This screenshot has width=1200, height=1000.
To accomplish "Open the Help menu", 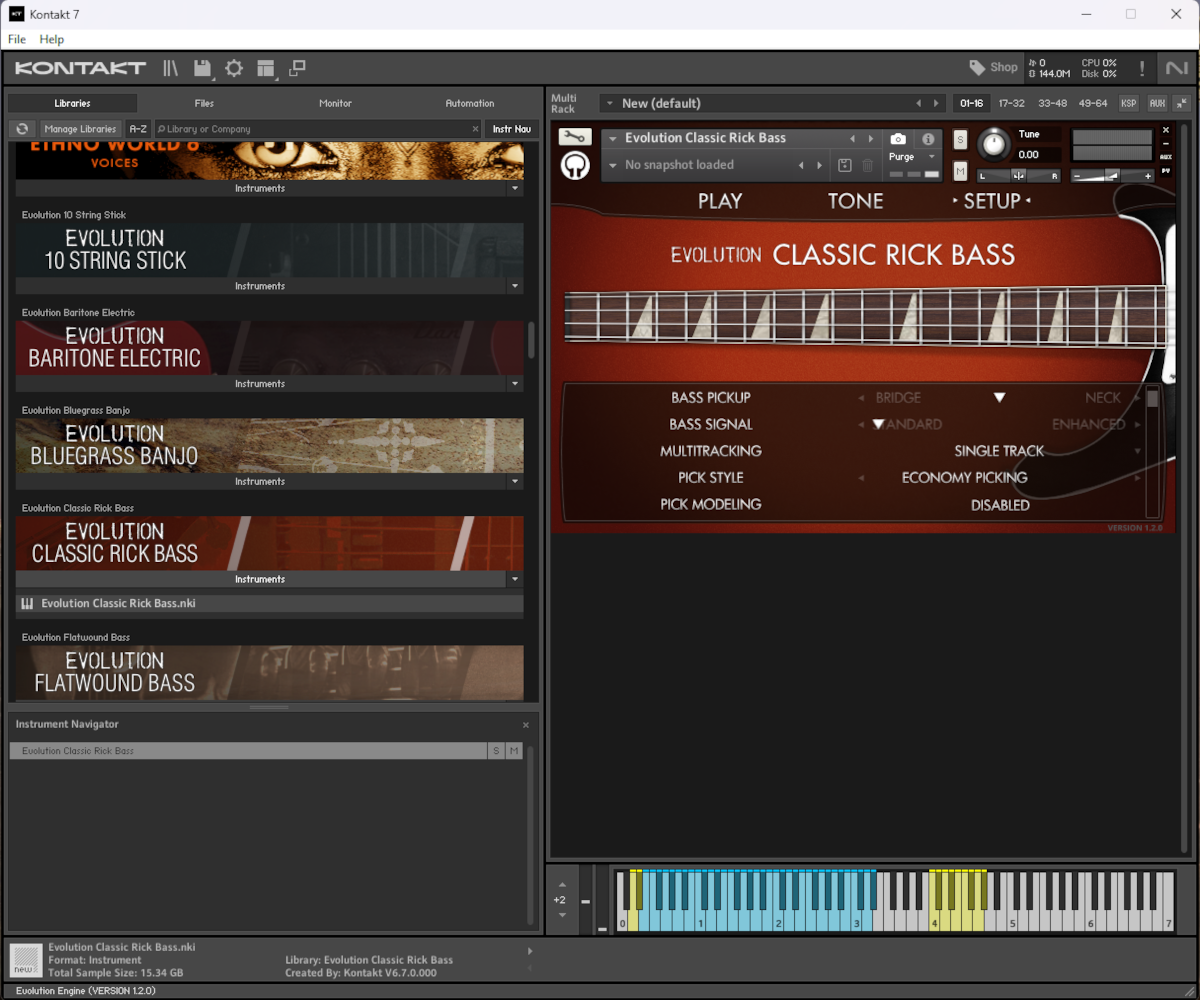I will 52,39.
